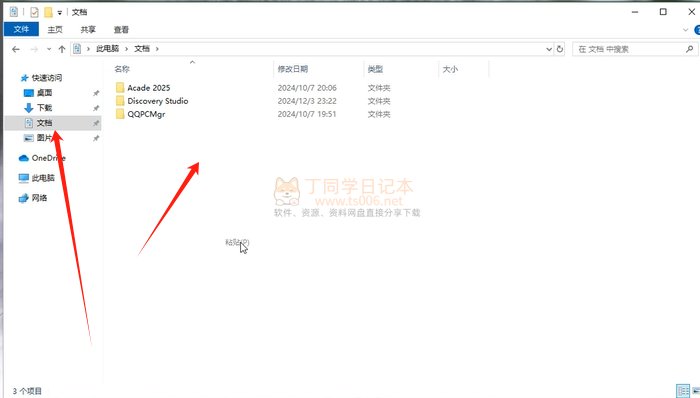
Task: Switch to the 主页 ribbon tab
Action: 55,29
